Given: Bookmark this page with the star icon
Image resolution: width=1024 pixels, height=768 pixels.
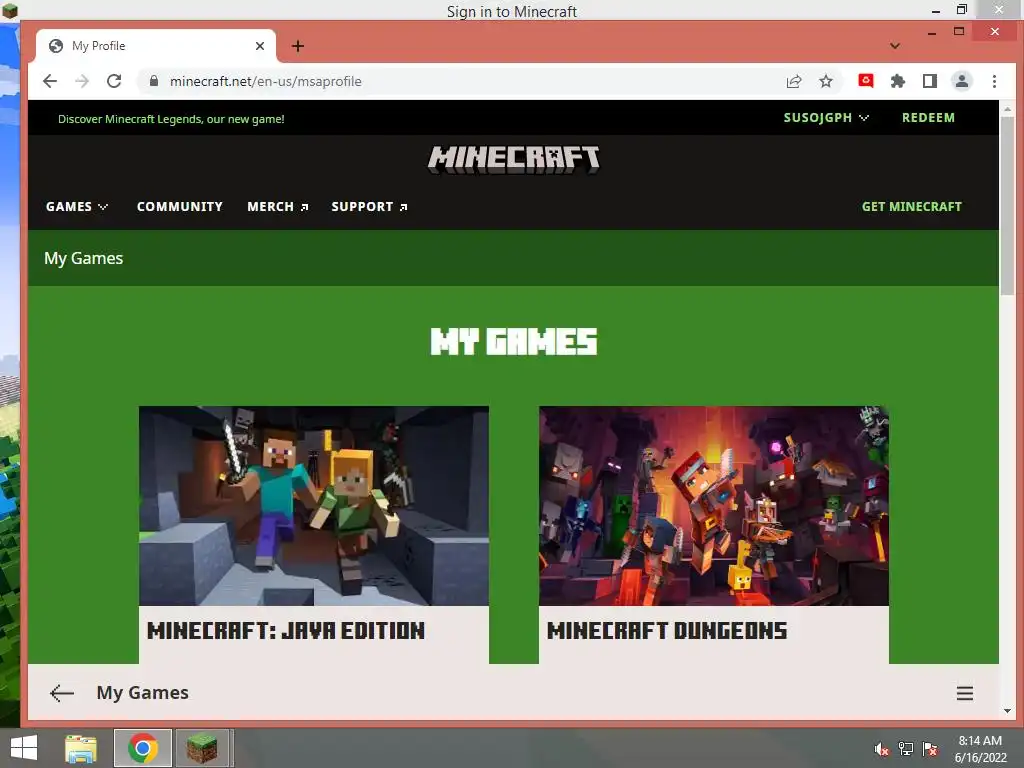Looking at the screenshot, I should (x=826, y=81).
